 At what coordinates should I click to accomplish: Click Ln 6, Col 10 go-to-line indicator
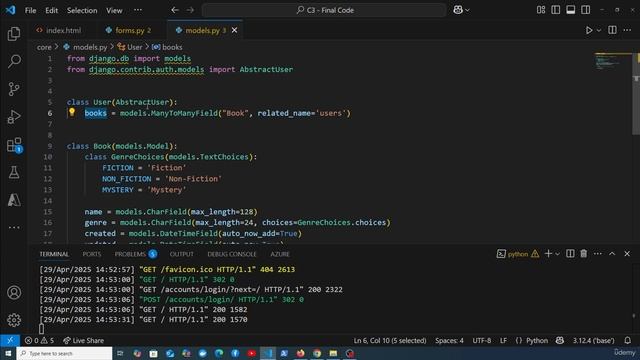390,340
